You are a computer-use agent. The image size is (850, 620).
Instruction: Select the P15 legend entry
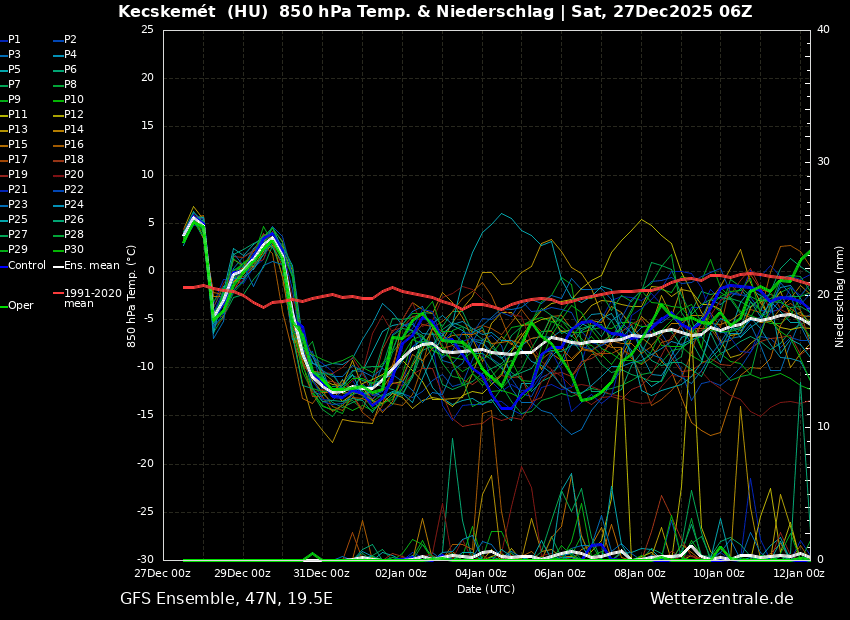[x=17, y=145]
